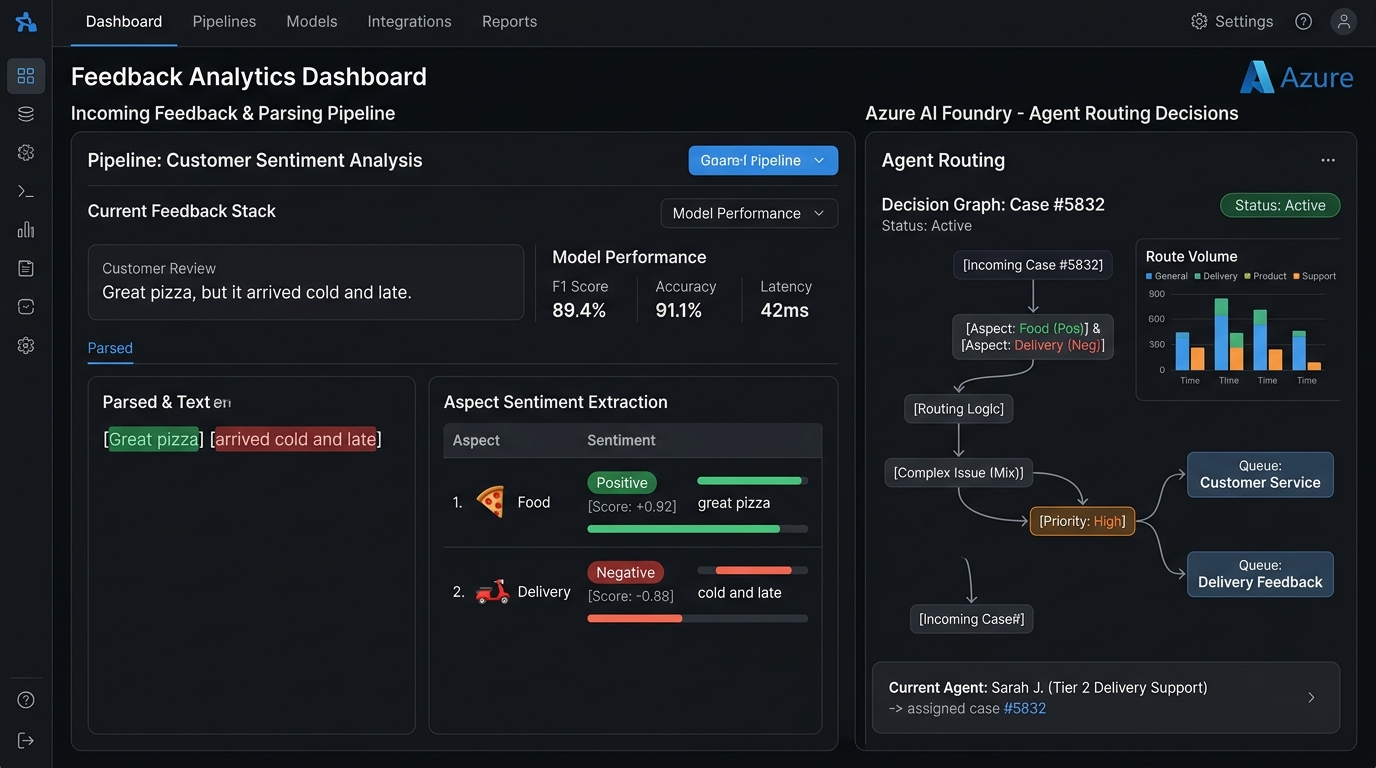The height and width of the screenshot is (768, 1376).
Task: Click the help icon in the top bar
Action: [x=1303, y=21]
